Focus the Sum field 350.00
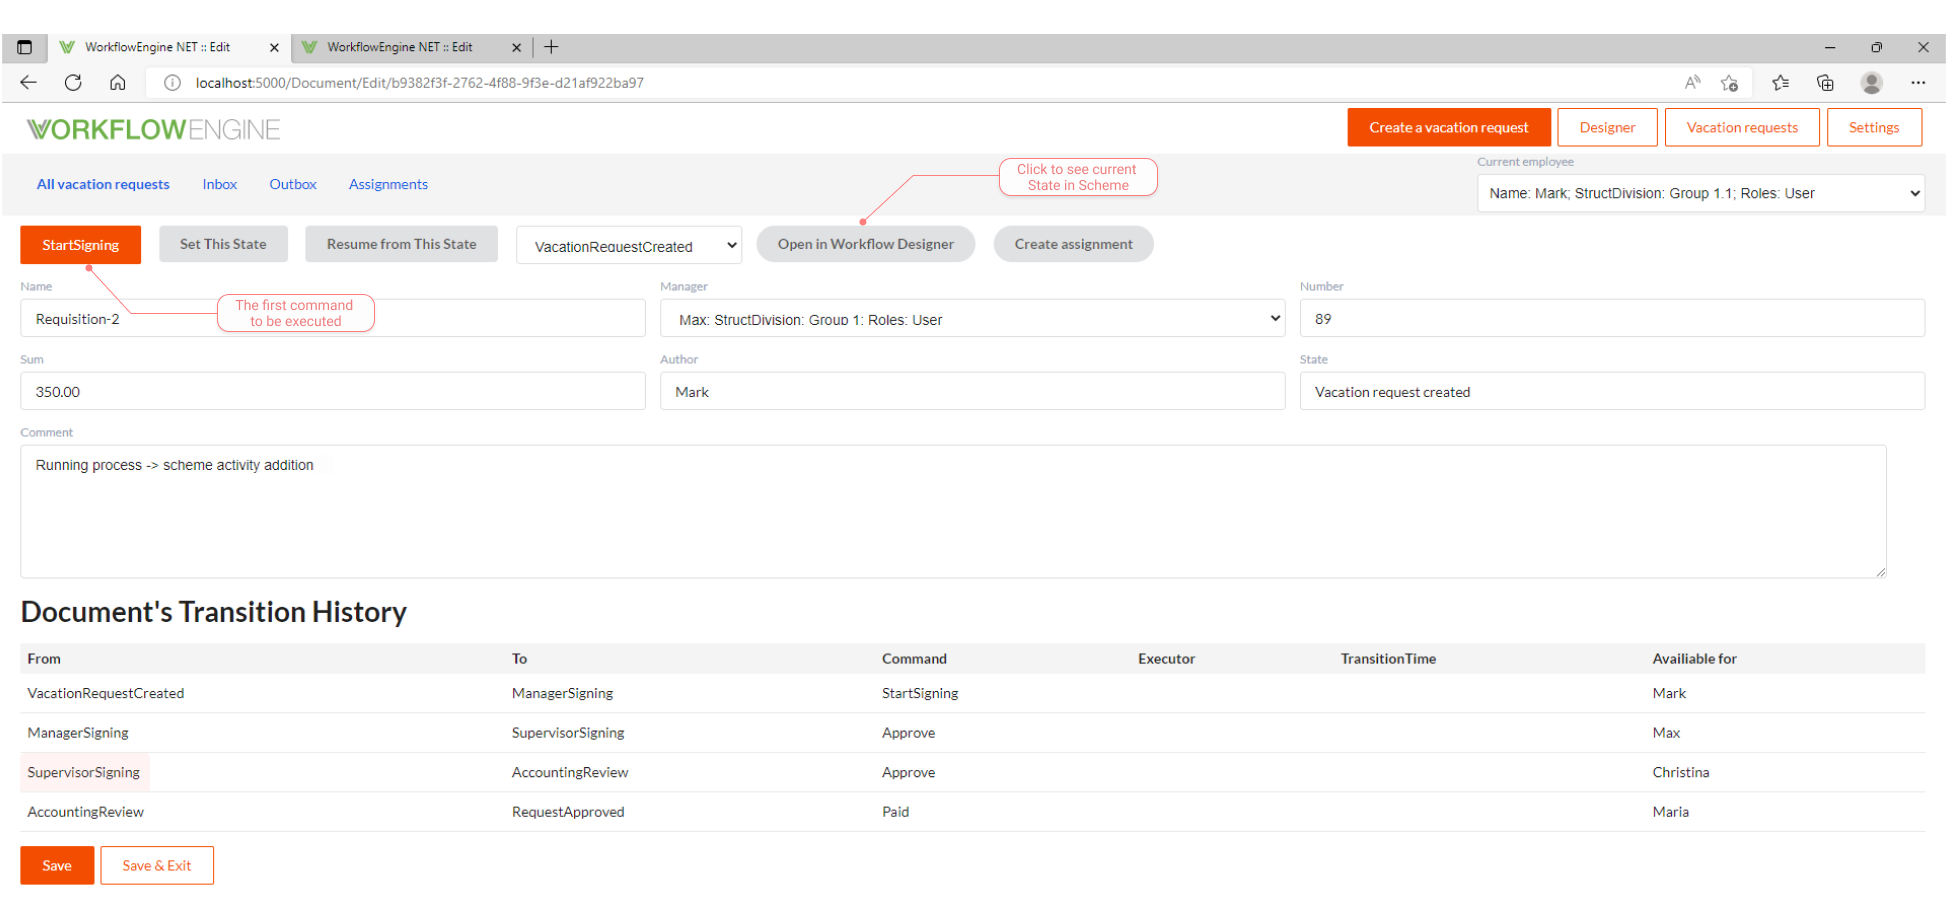 (x=333, y=391)
